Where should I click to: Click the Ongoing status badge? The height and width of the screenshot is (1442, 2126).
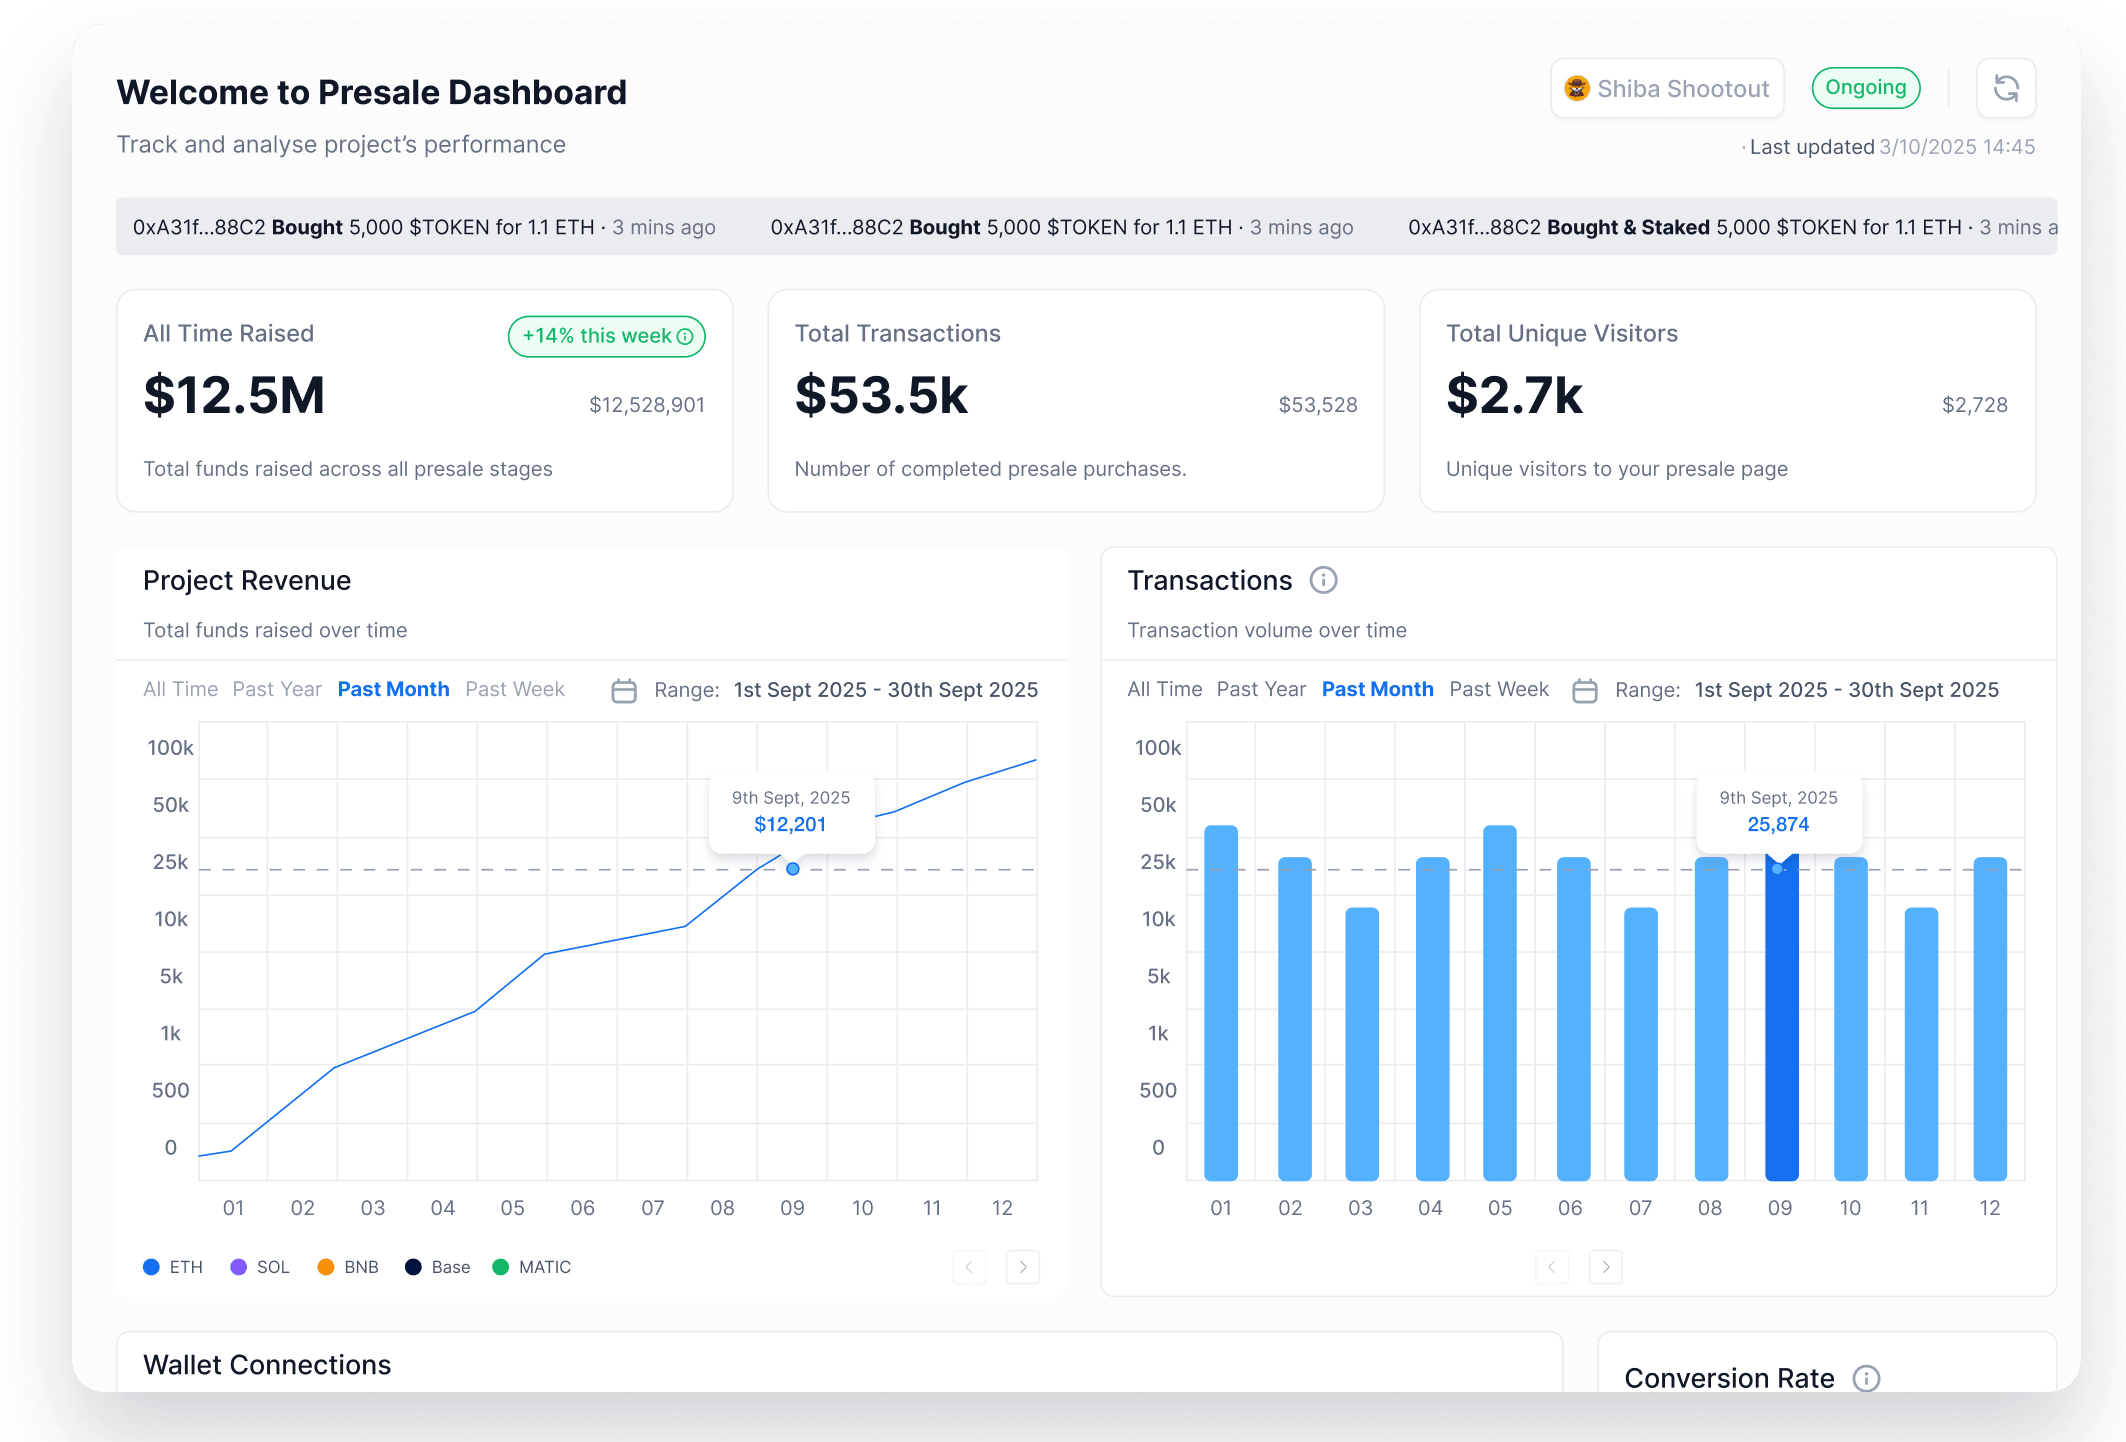click(1866, 88)
